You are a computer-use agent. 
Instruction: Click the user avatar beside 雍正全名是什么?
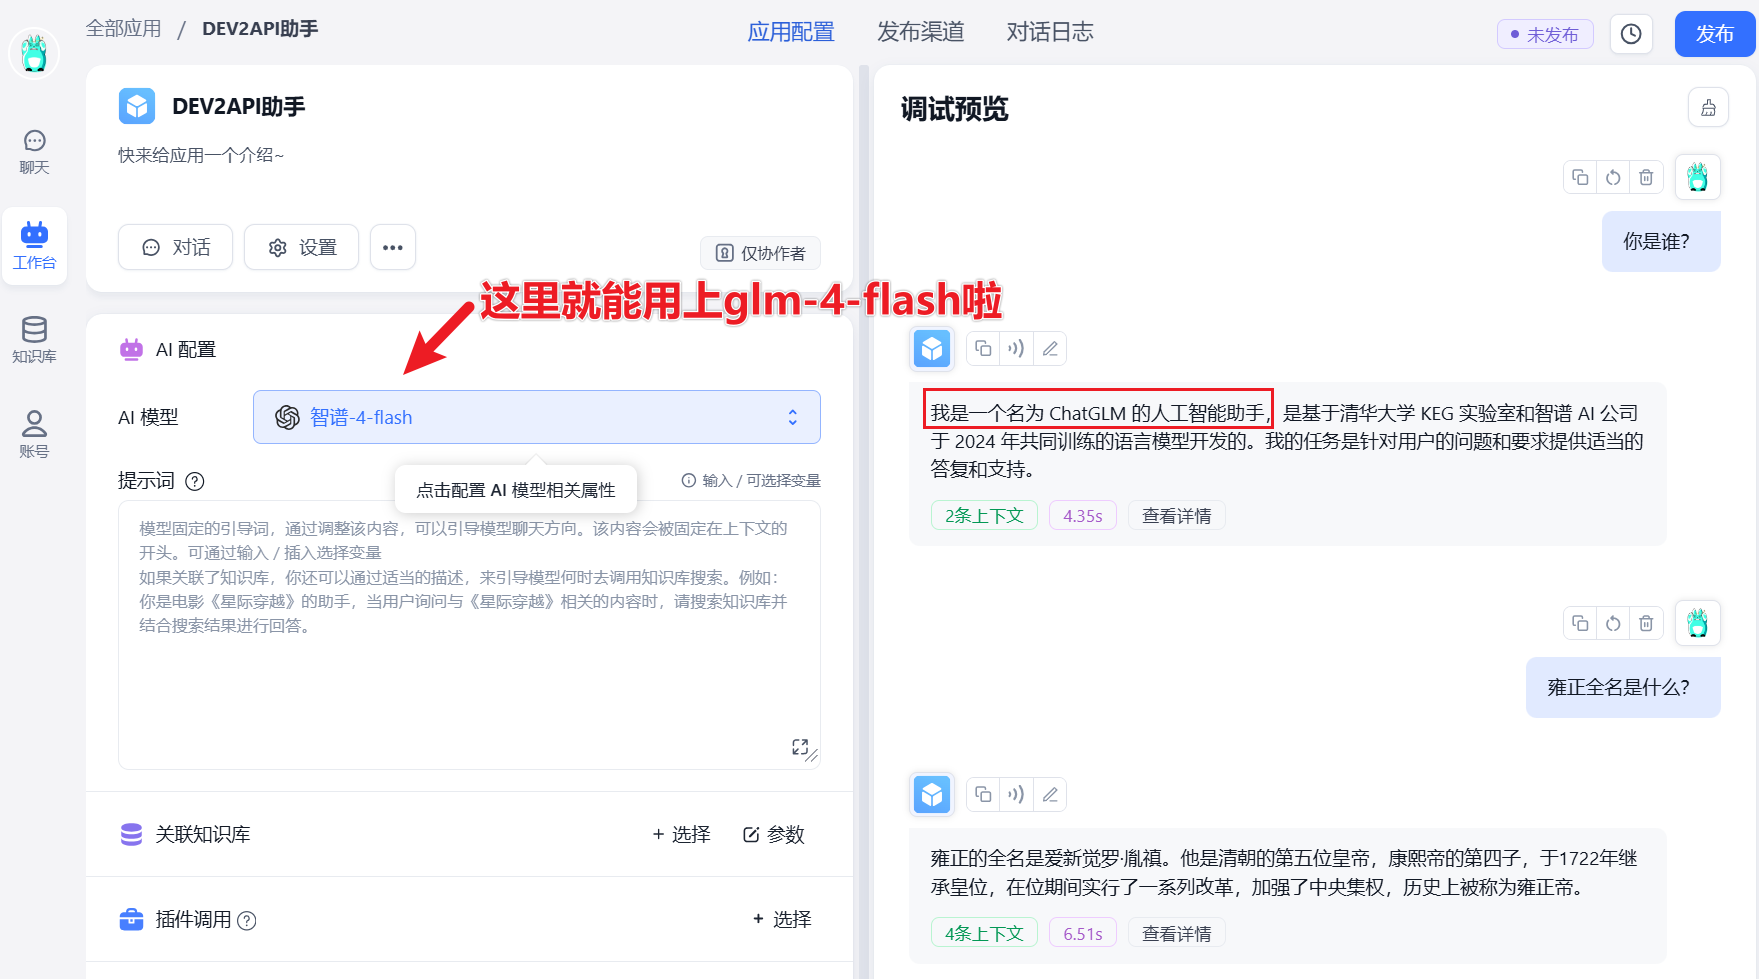(x=1698, y=623)
